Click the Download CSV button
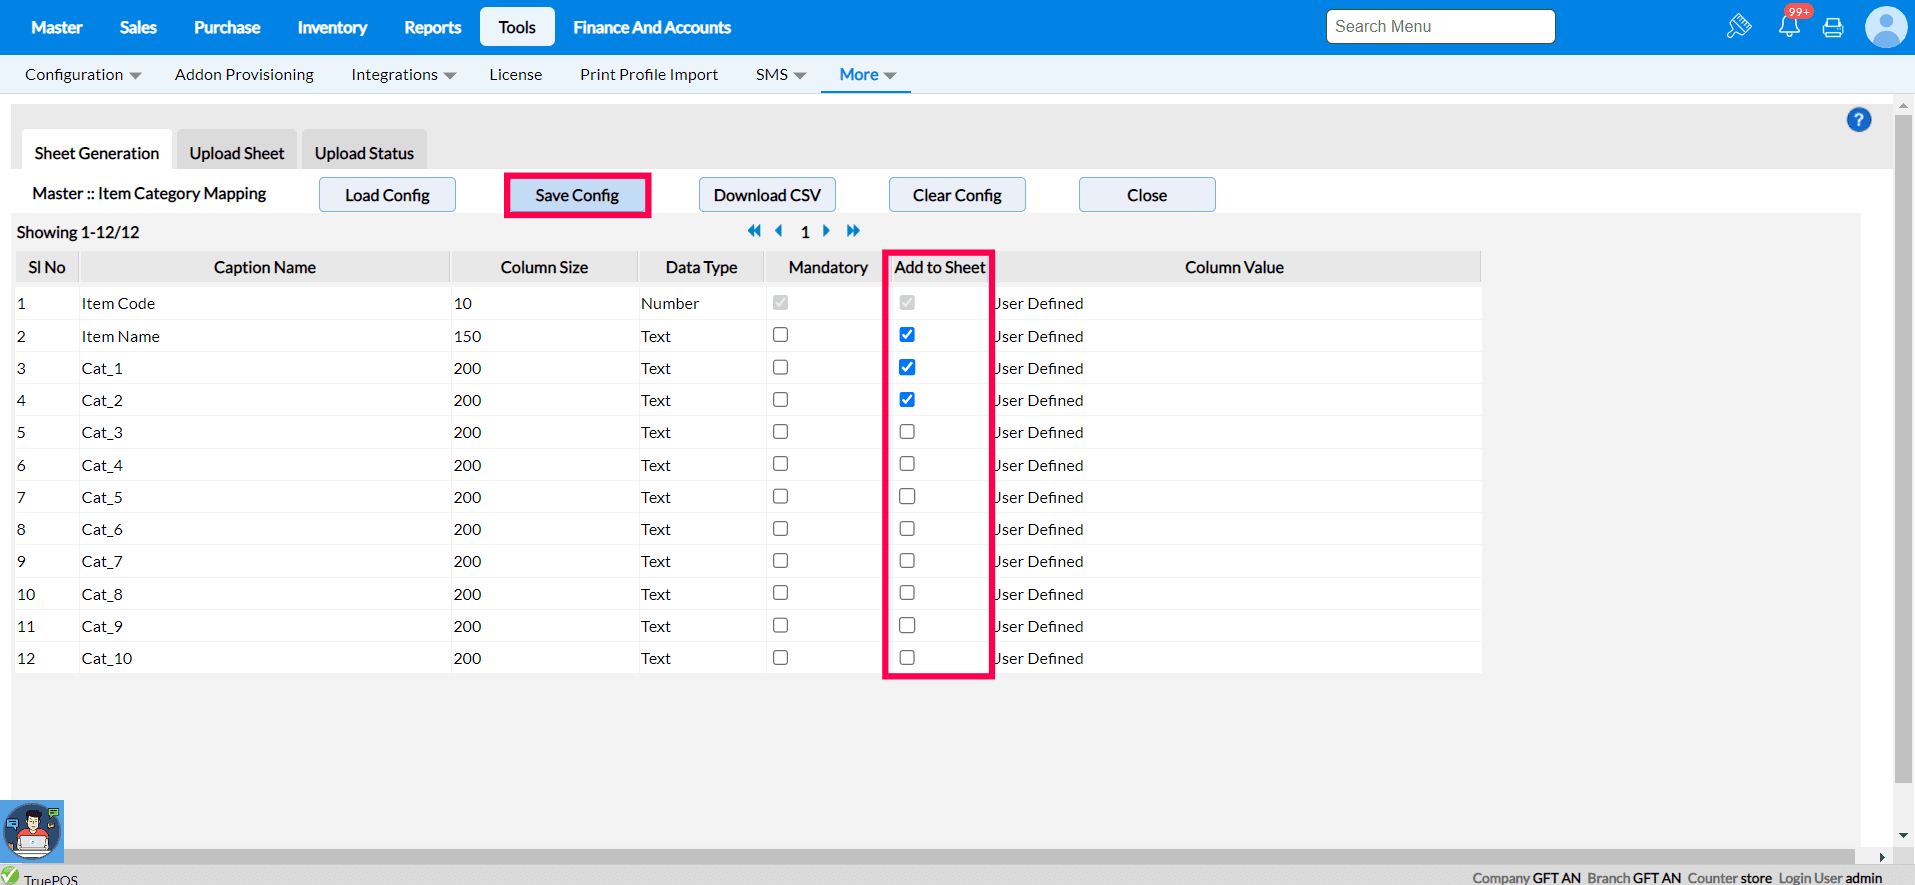 pyautogui.click(x=767, y=195)
